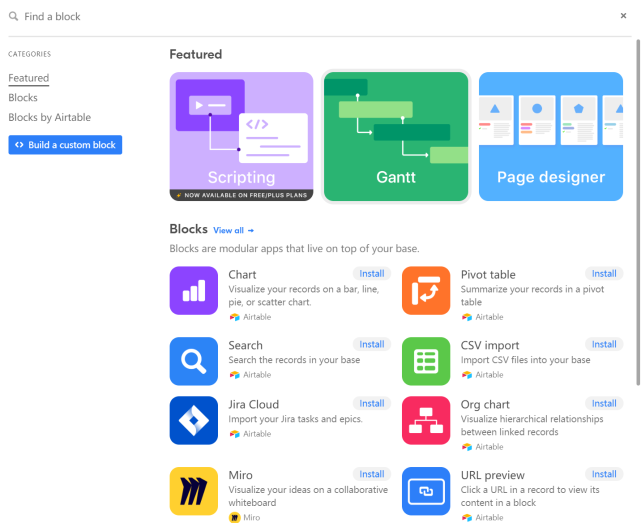641x523 pixels.
Task: Click the Chart block title
Action: coord(242,275)
